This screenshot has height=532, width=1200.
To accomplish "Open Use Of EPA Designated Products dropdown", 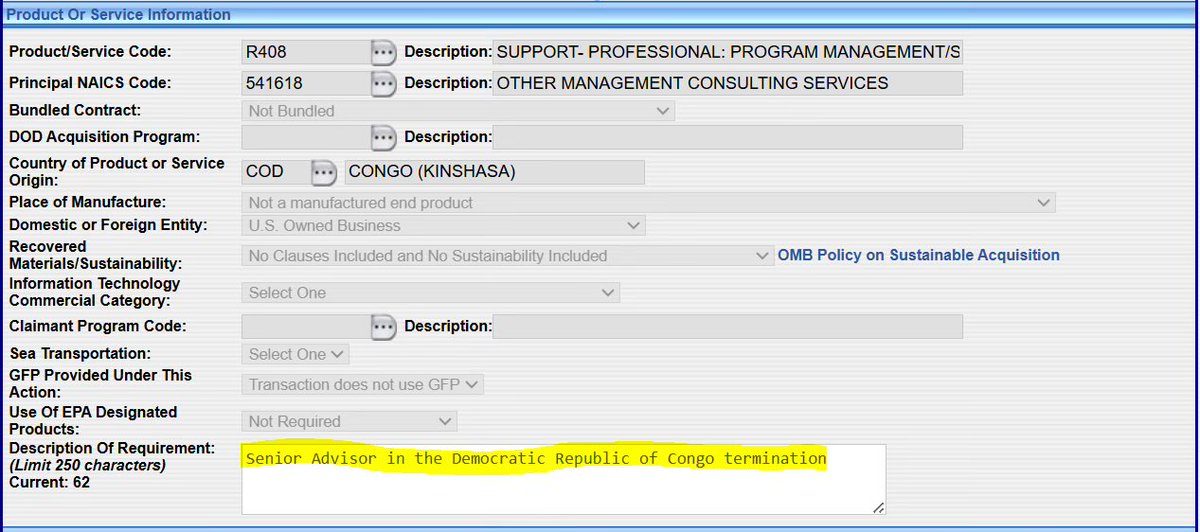I will [349, 422].
